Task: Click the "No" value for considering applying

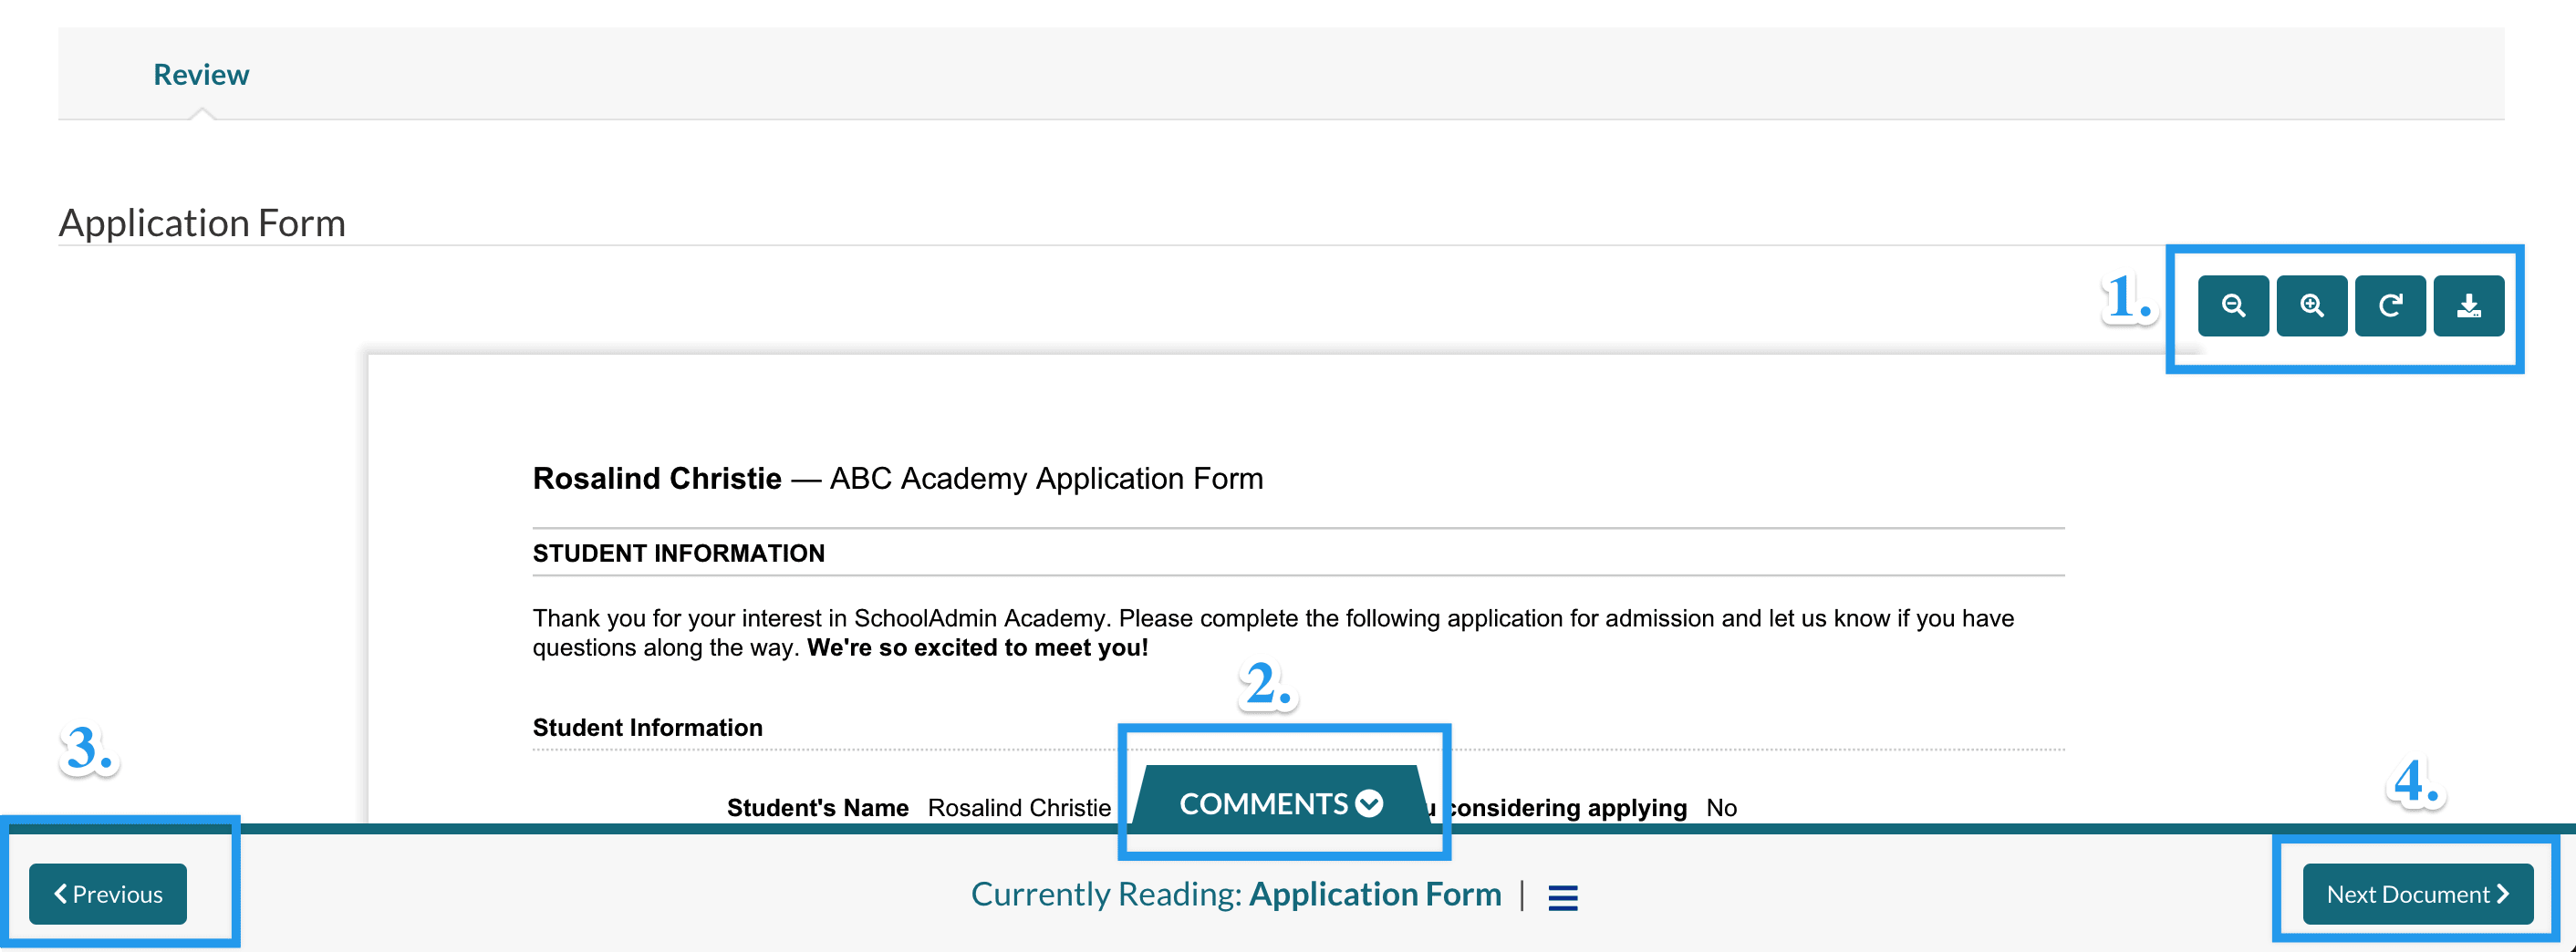Action: tap(1721, 808)
